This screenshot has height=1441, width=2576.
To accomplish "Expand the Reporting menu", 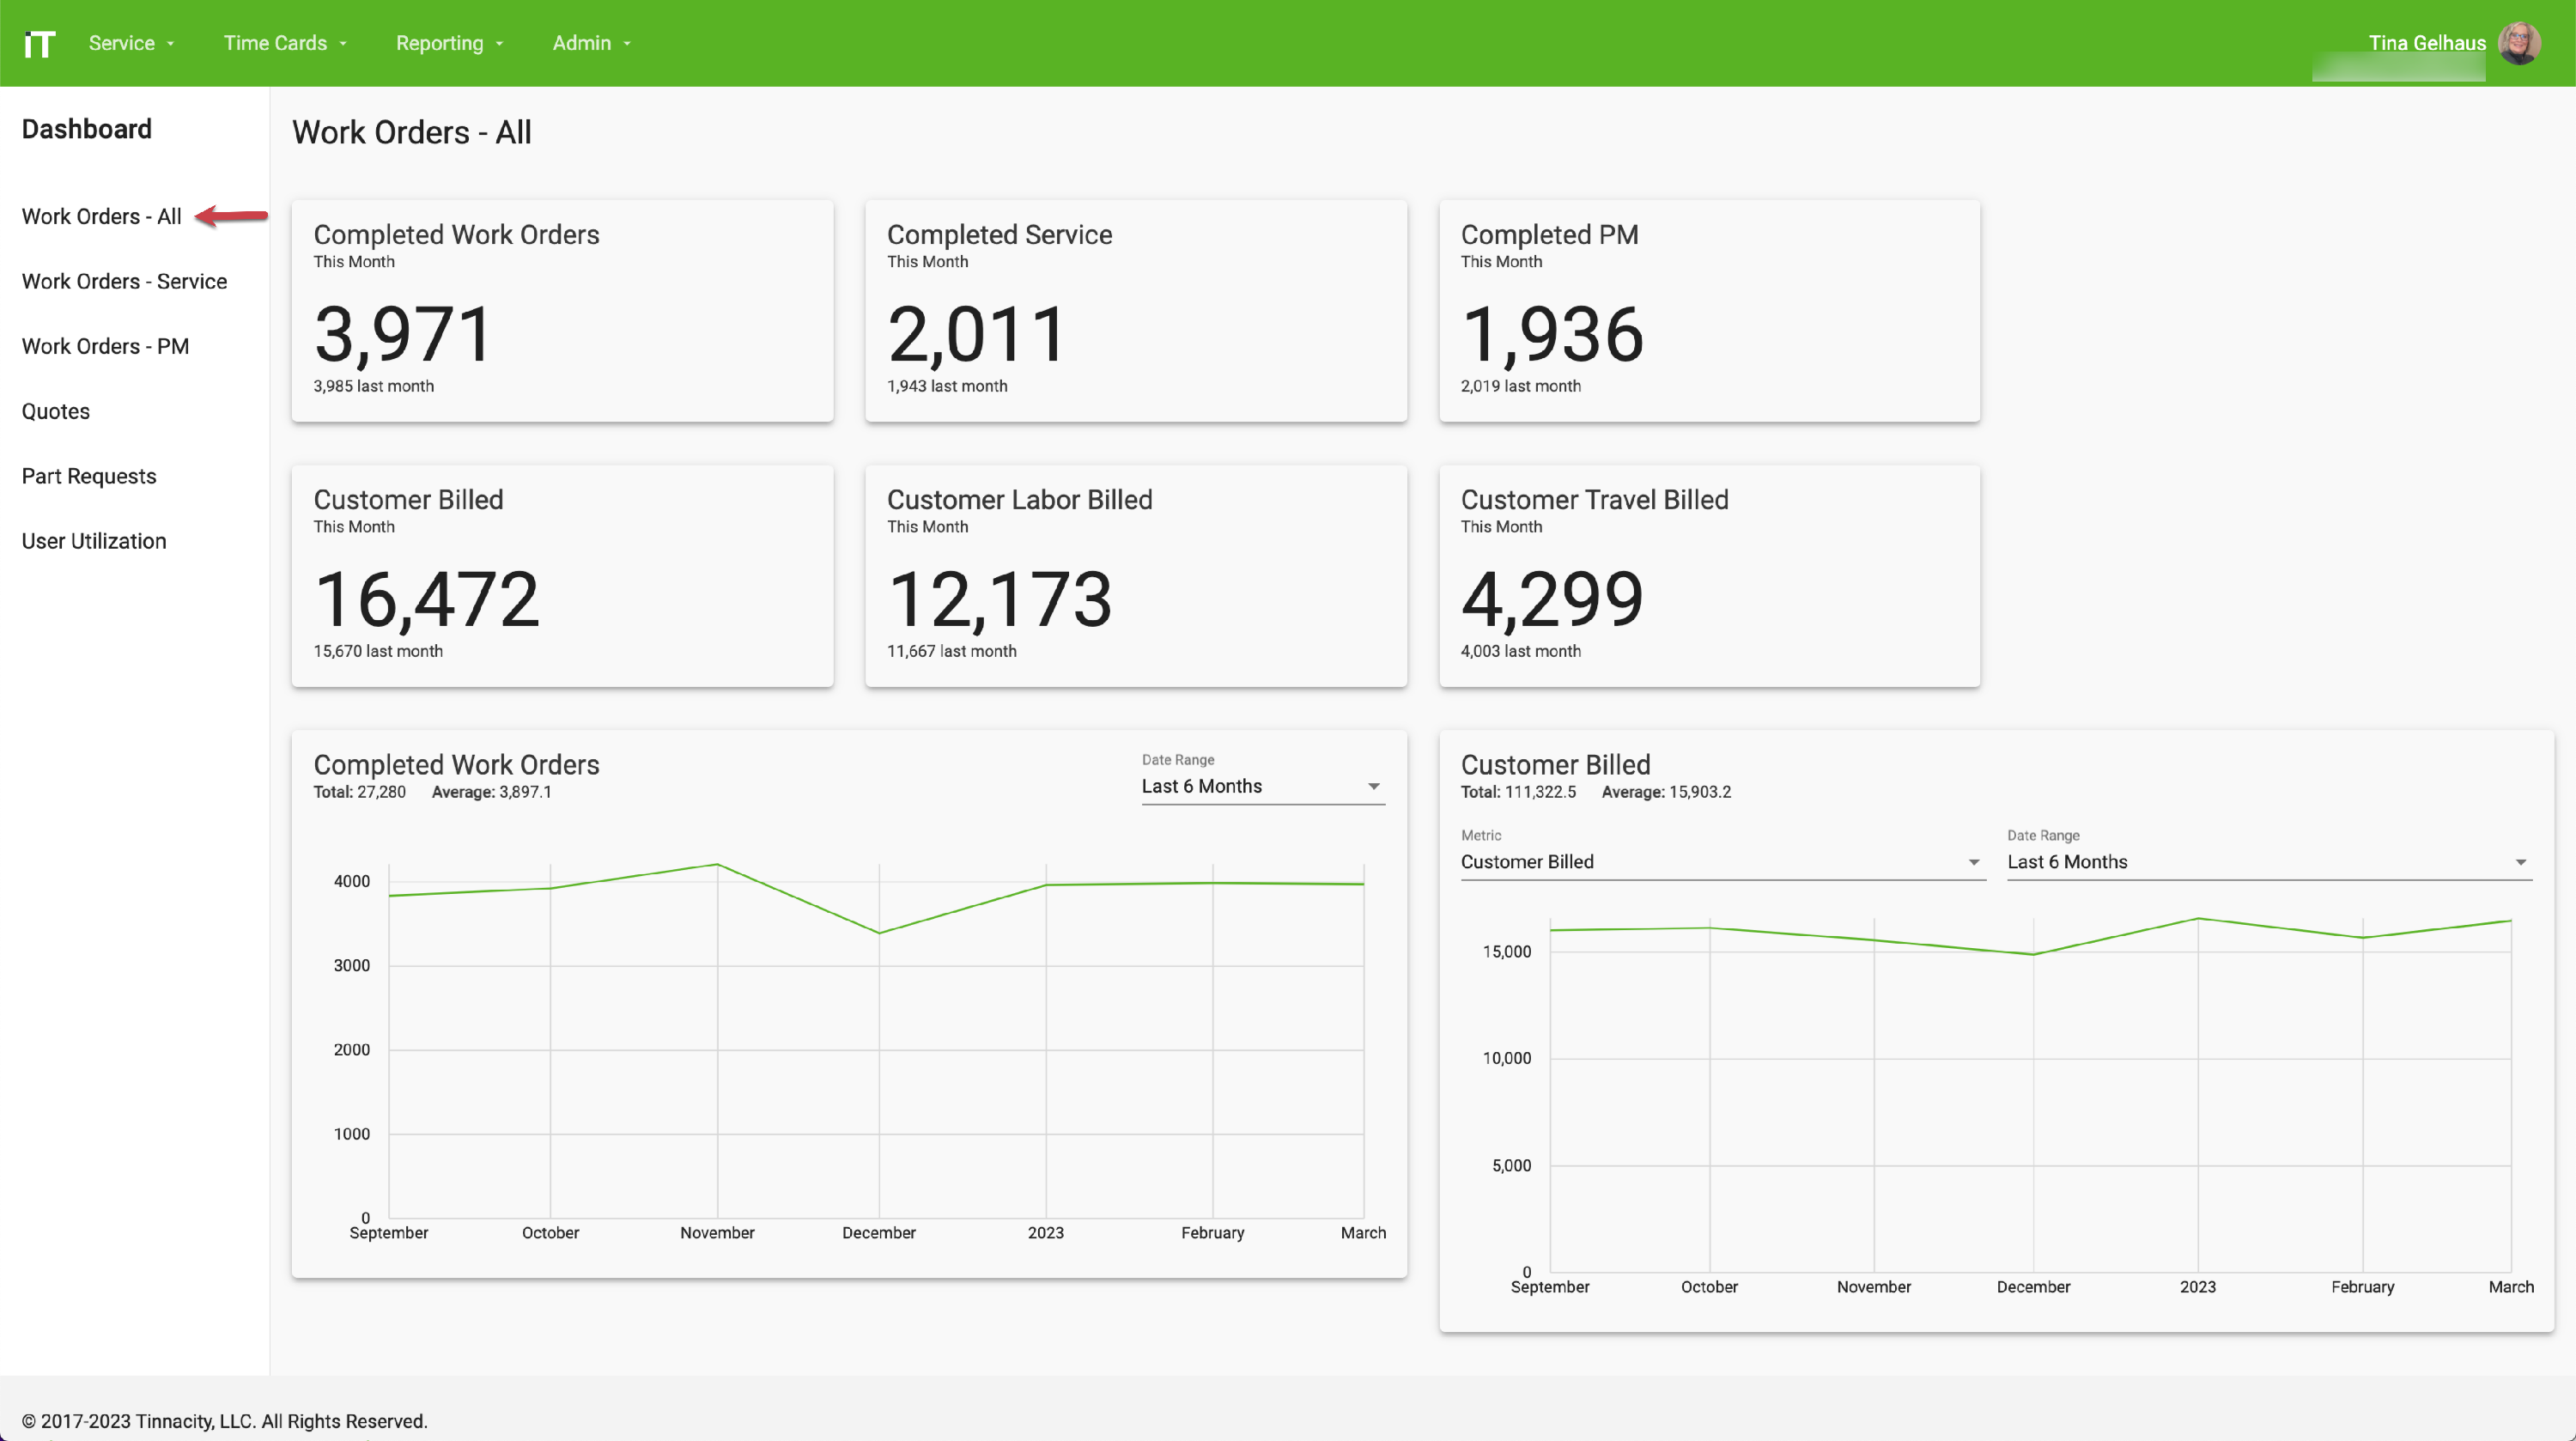I will click(449, 43).
